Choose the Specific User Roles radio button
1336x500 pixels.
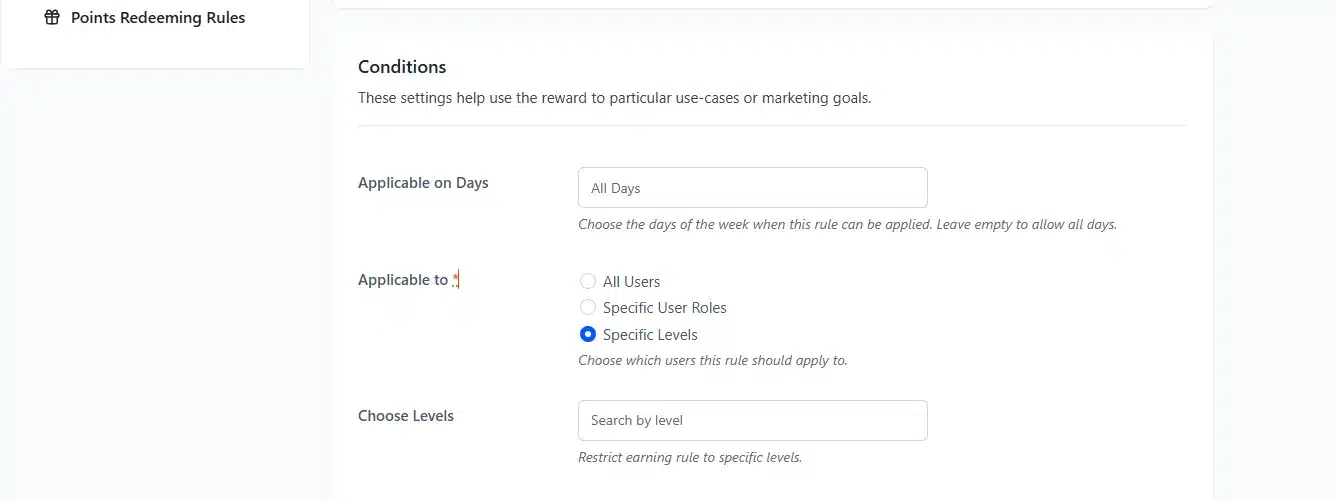[588, 308]
